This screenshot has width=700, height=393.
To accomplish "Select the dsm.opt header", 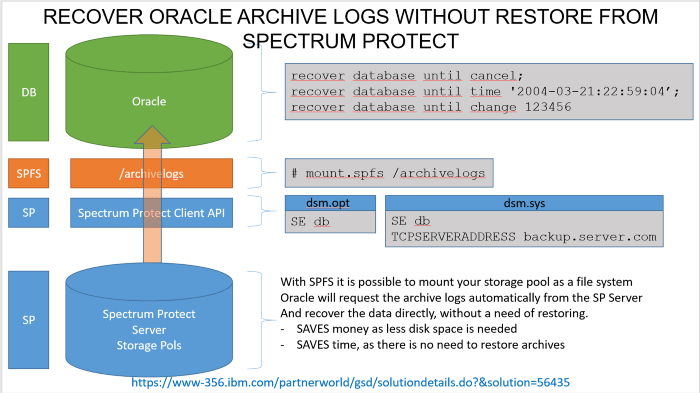I will pyautogui.click(x=330, y=203).
